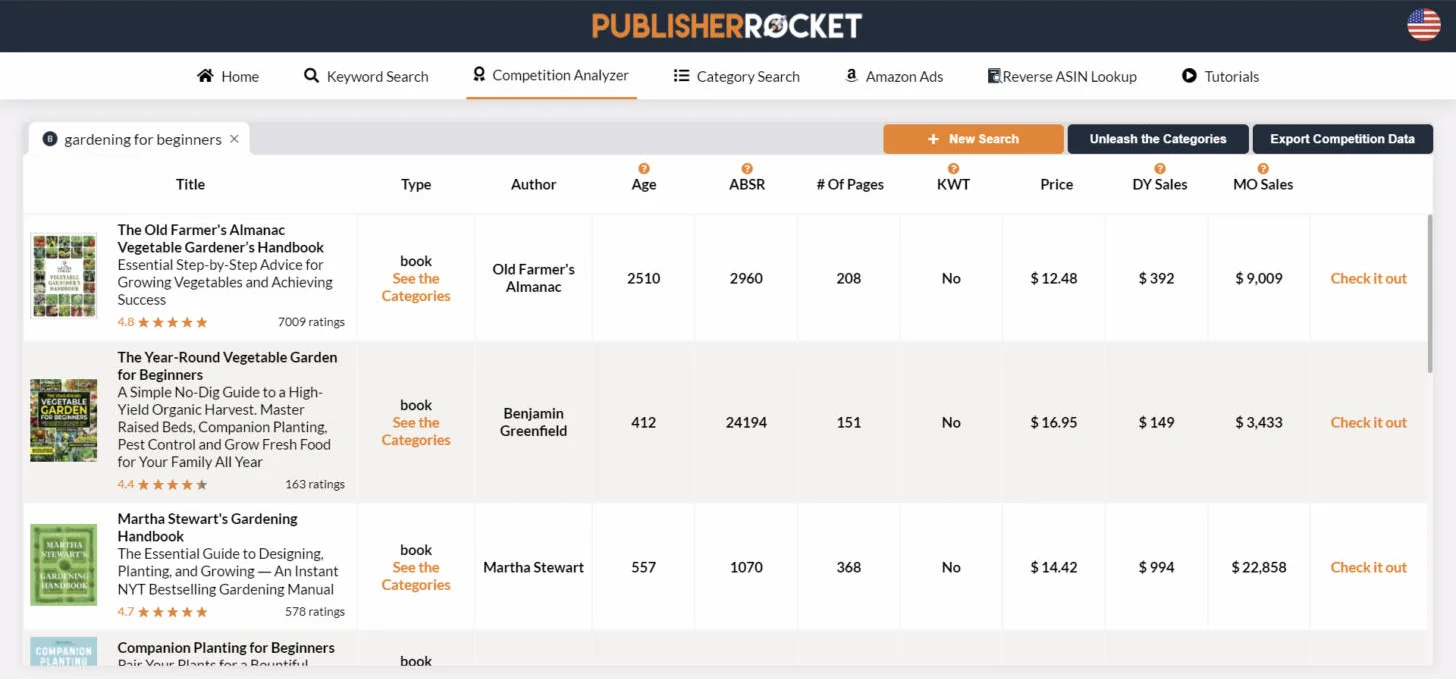1456x679 pixels.
Task: Click the price '$ 16.95'
Action: coord(1054,422)
